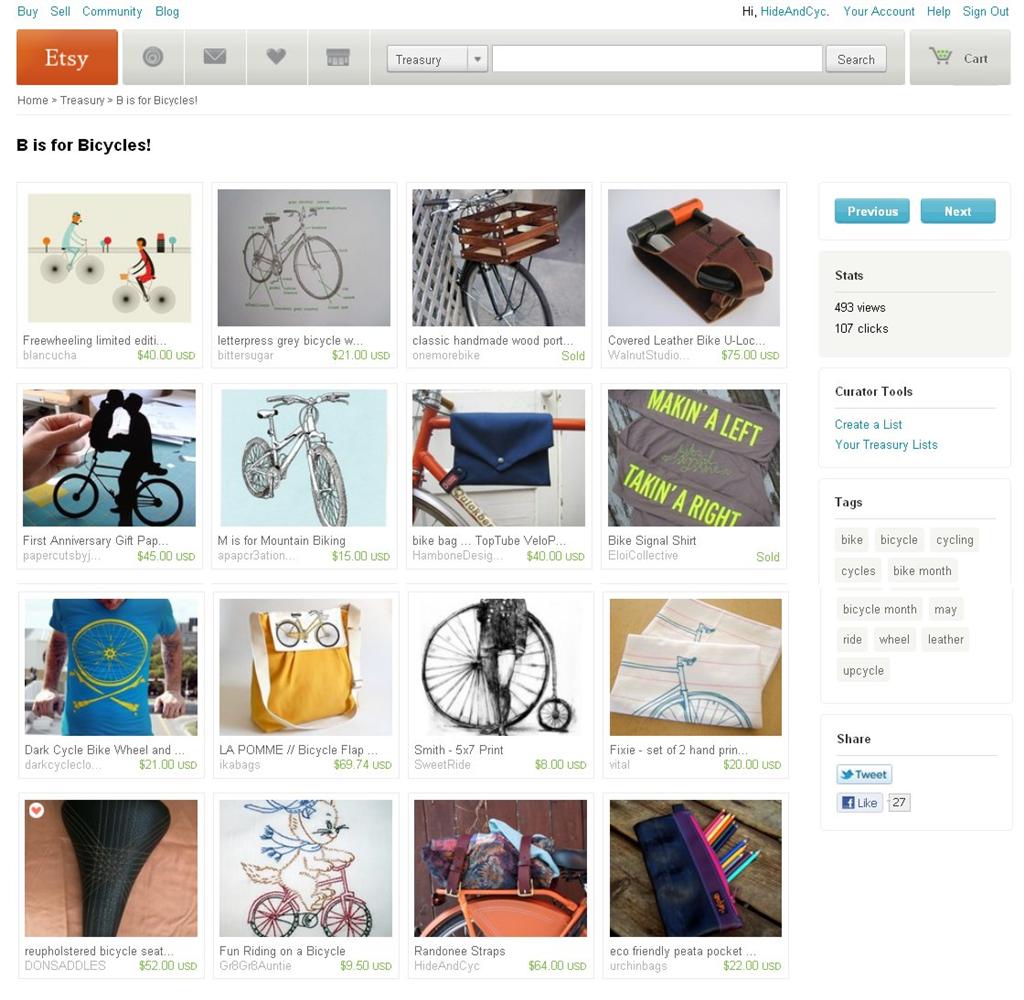The image size is (1024, 1000).
Task: Open conversations via the envelope icon
Action: coord(215,57)
